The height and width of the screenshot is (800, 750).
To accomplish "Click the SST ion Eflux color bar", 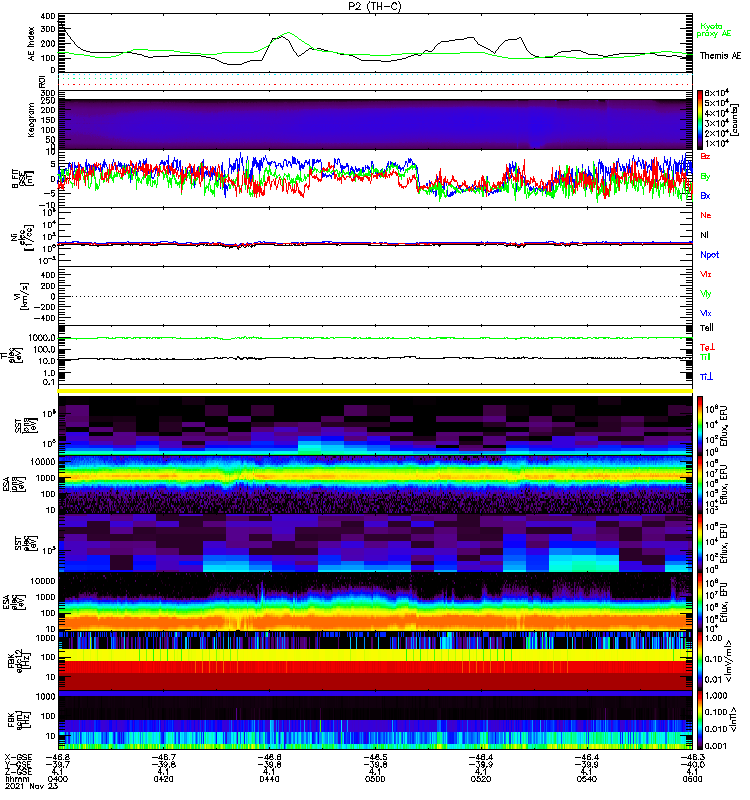I will pyautogui.click(x=700, y=426).
